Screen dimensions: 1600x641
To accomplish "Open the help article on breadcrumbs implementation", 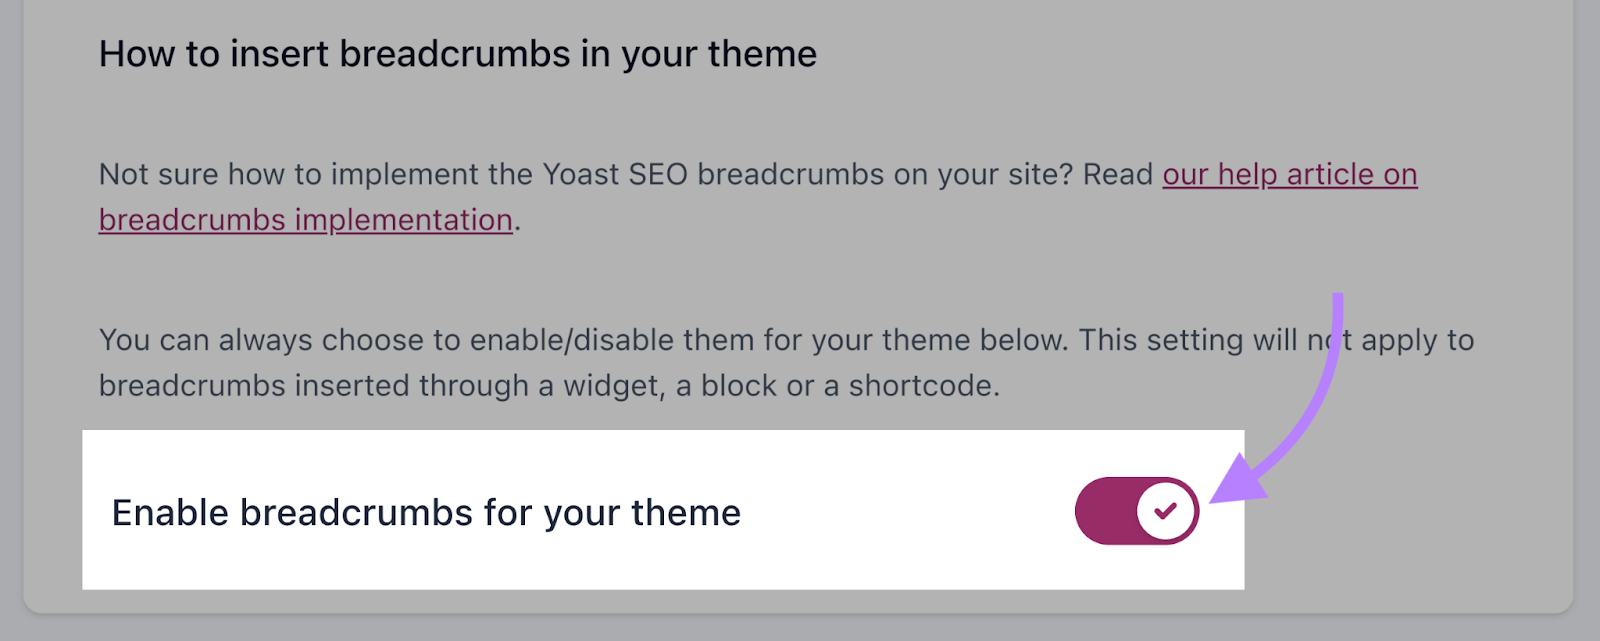I will [x=1289, y=175].
